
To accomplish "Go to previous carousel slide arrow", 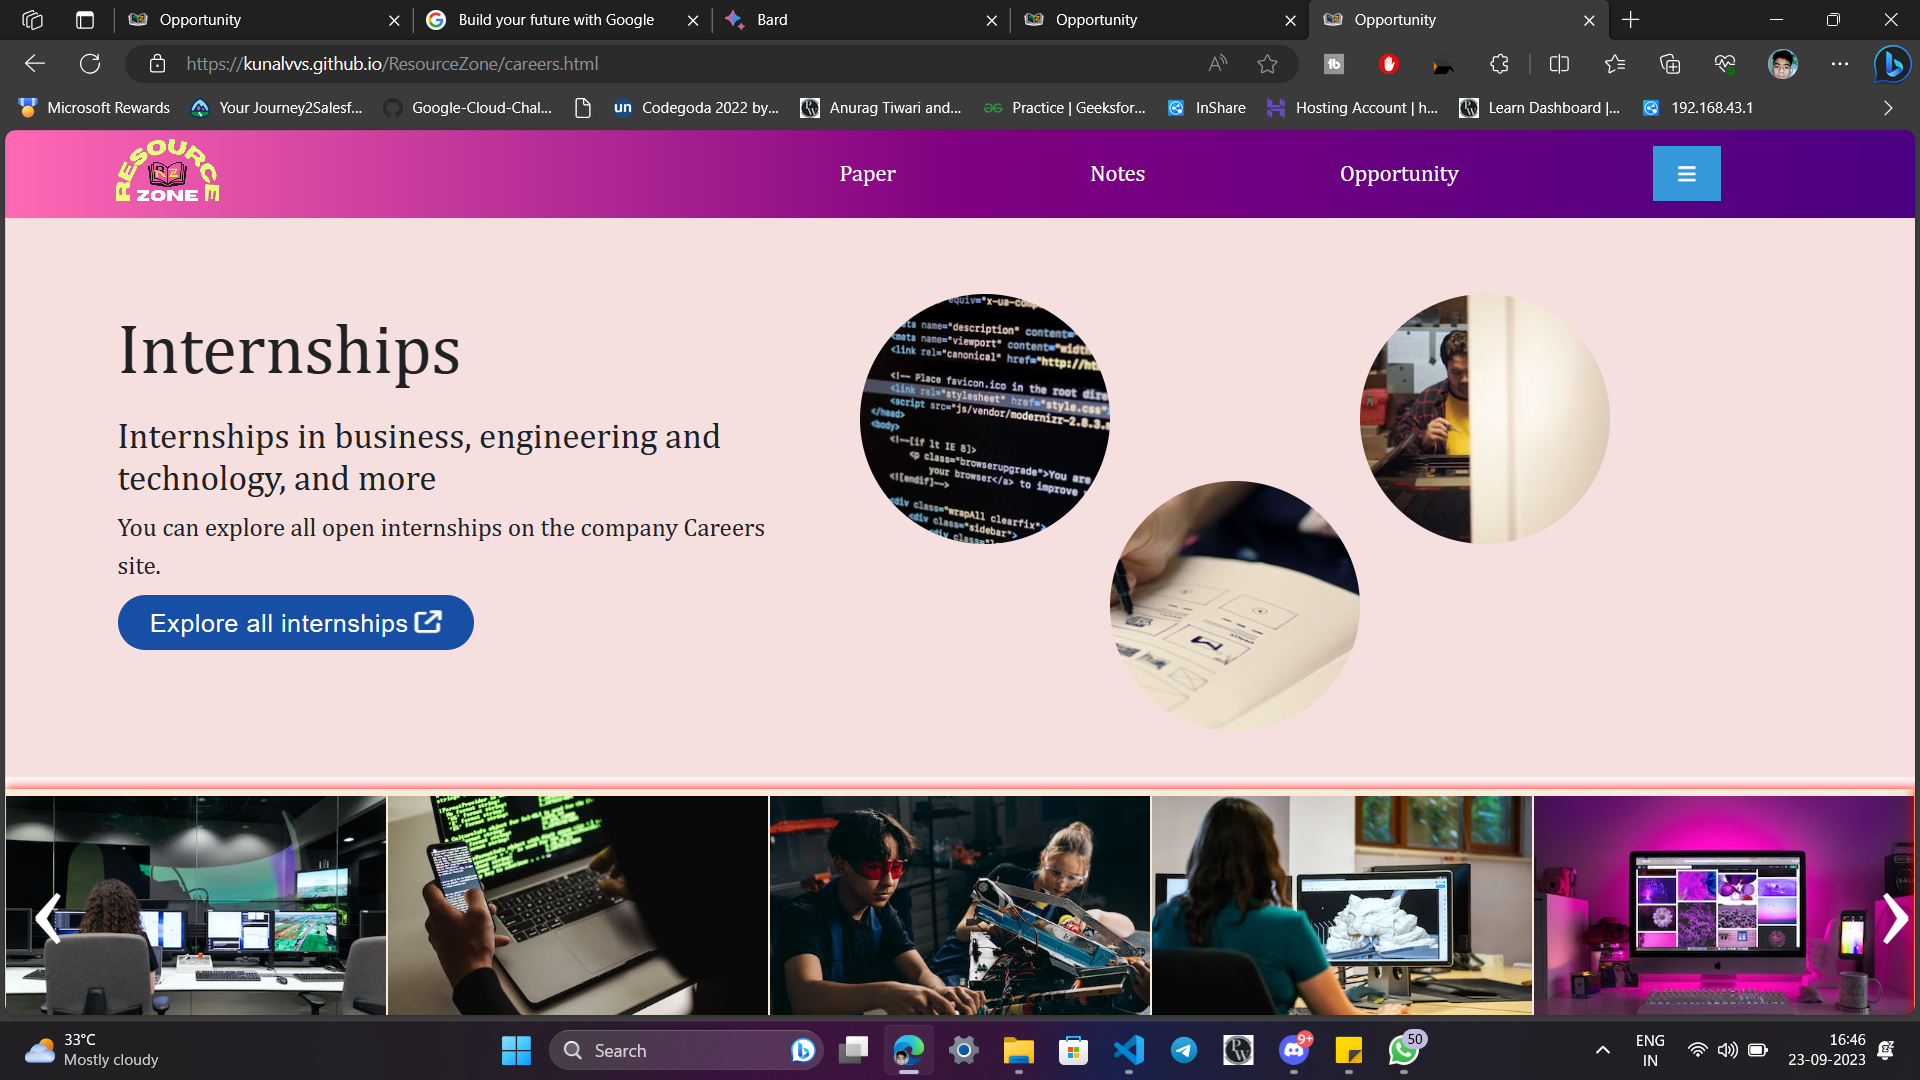I will 48,918.
